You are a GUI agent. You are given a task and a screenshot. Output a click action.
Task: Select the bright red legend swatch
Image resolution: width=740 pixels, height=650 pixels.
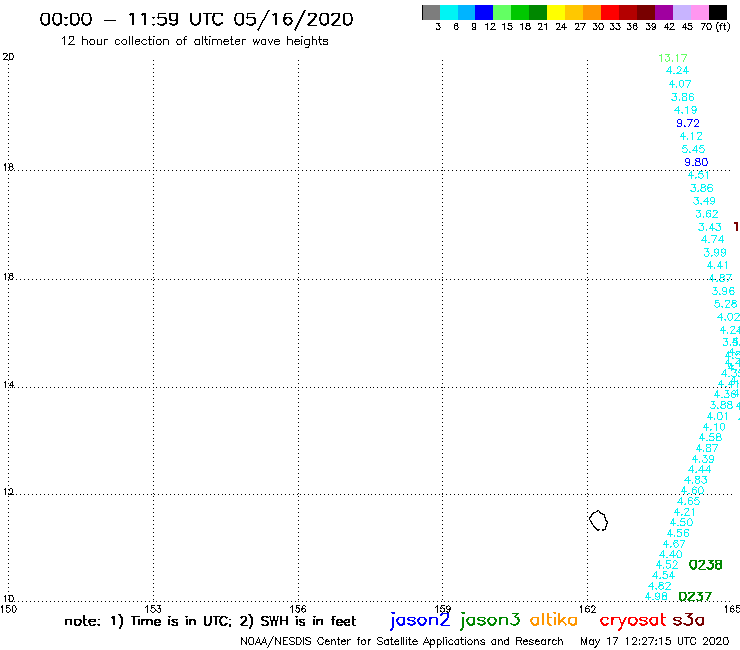click(x=610, y=12)
